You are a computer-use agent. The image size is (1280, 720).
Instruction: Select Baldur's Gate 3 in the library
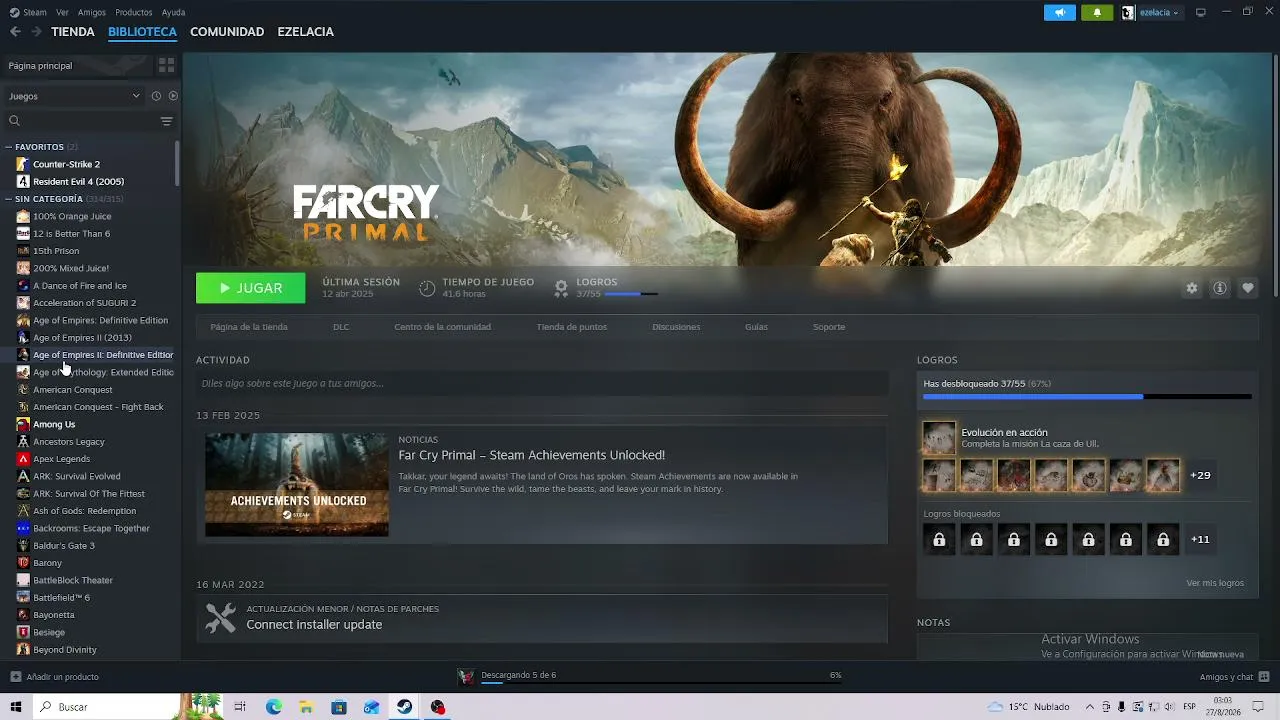(64, 546)
